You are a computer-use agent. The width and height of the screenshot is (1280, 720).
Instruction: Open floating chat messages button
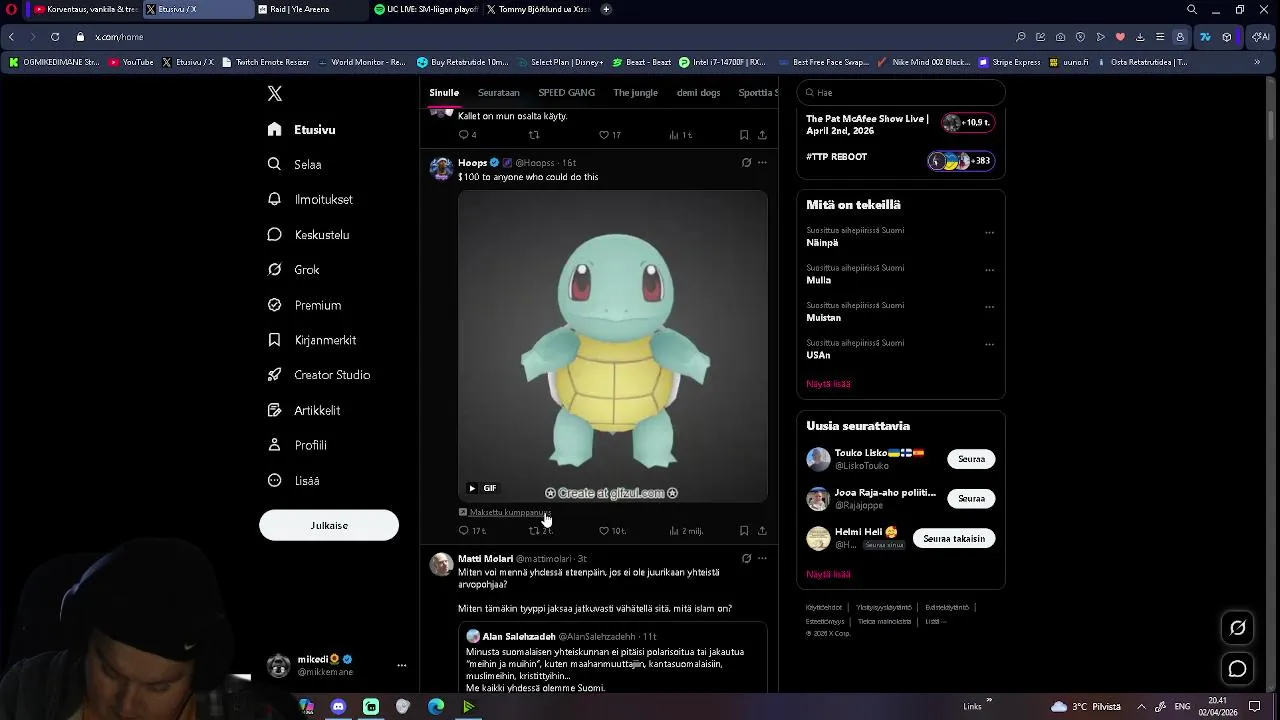point(1238,669)
